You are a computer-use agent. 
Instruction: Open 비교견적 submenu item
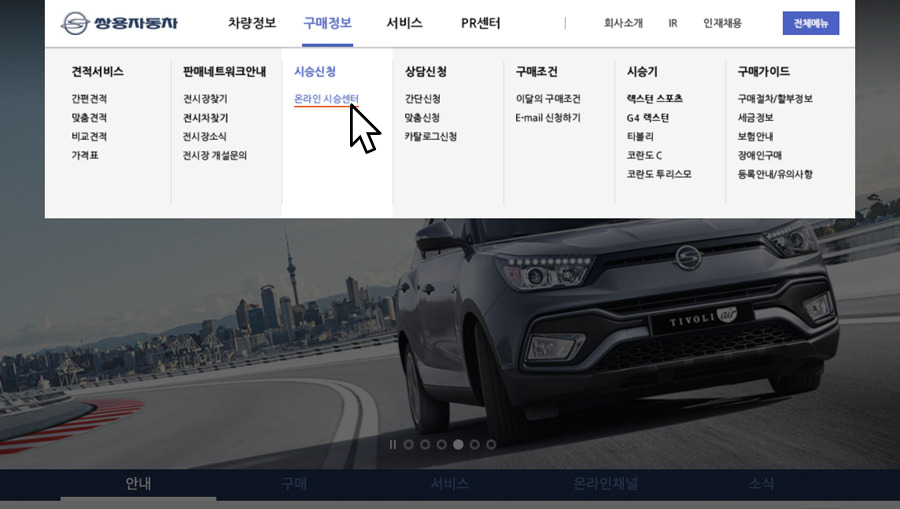(x=89, y=137)
